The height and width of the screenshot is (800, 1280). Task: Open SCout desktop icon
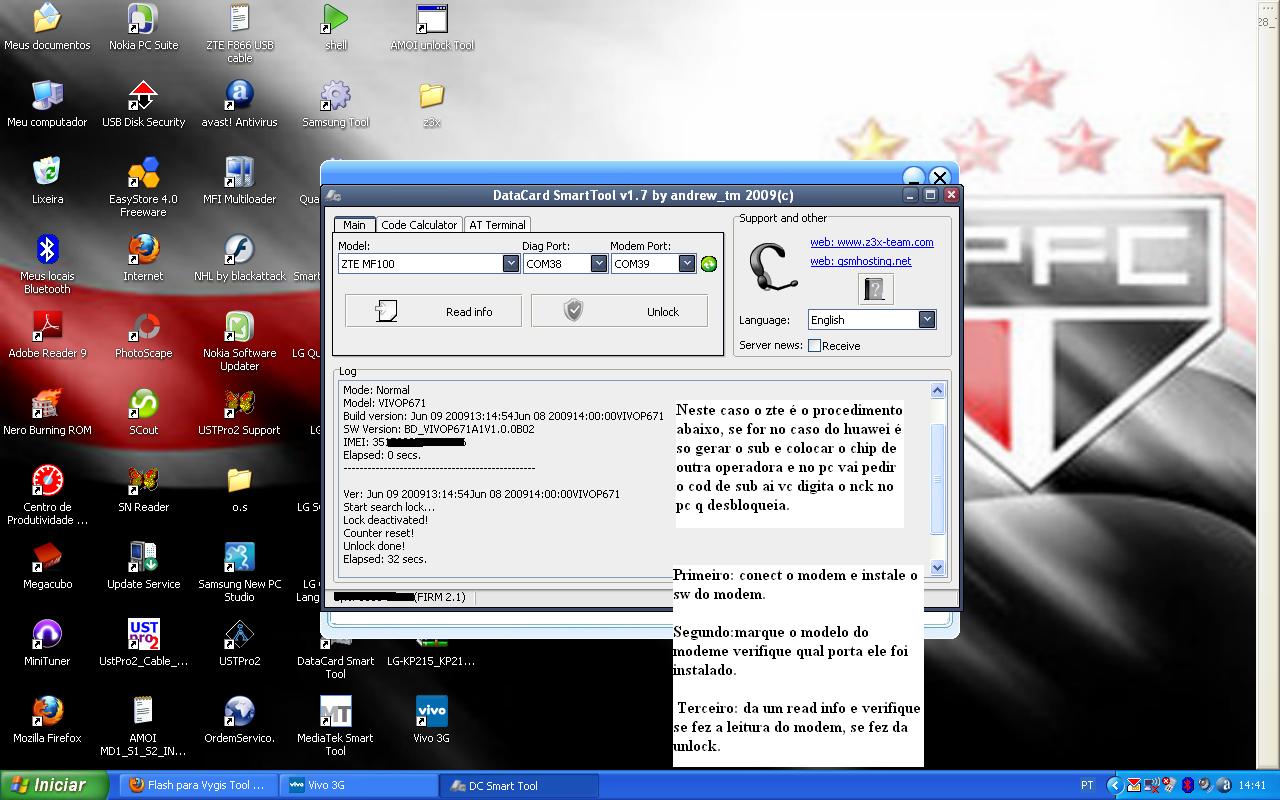(x=143, y=412)
